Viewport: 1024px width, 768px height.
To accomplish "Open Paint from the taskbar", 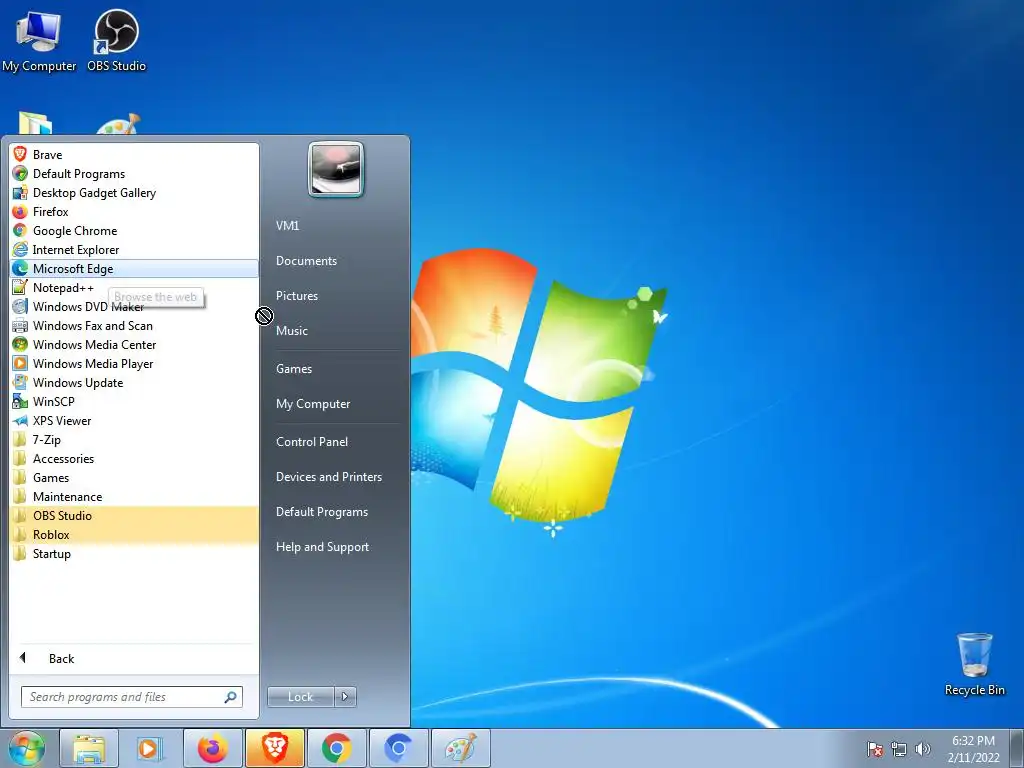I will pos(461,748).
